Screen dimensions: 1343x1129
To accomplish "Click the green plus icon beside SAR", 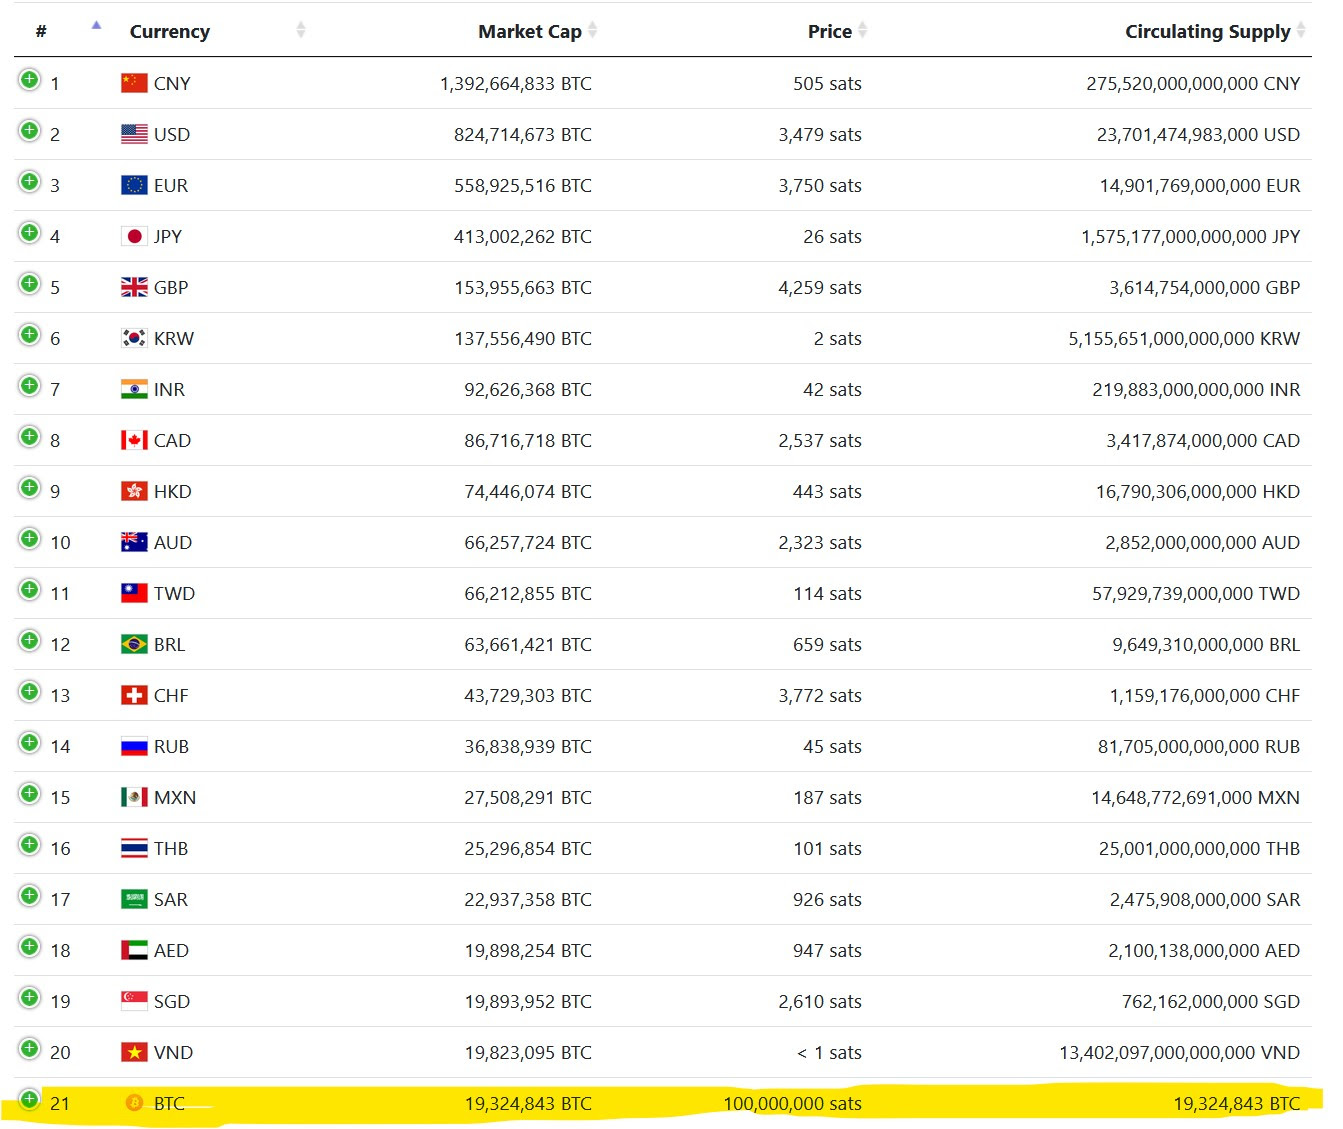I will click(30, 896).
